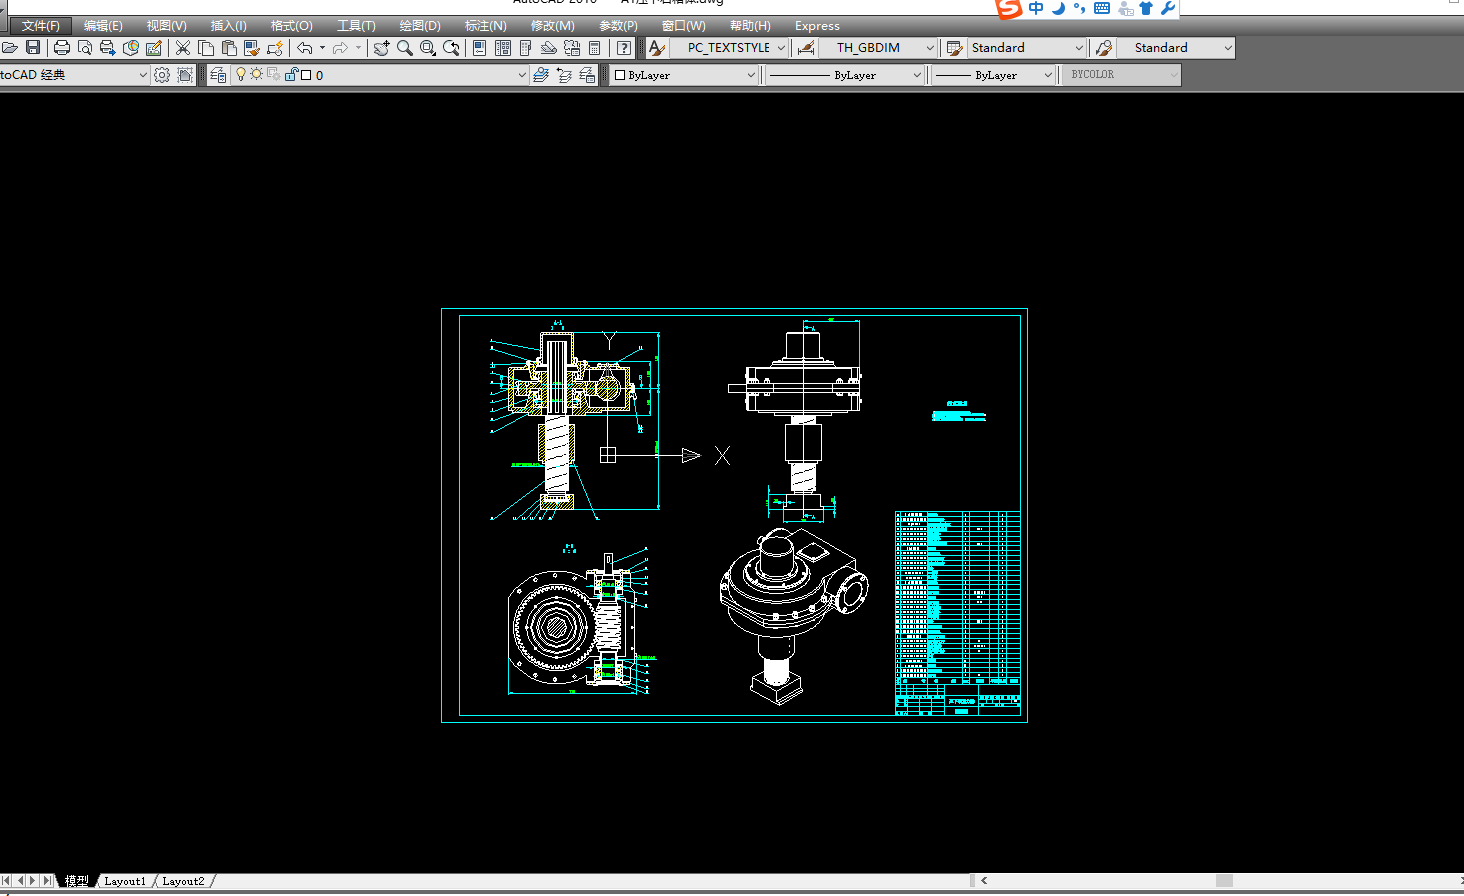Screen dimensions: 1464x896
Task: Expand the undo history arrow
Action: point(322,48)
